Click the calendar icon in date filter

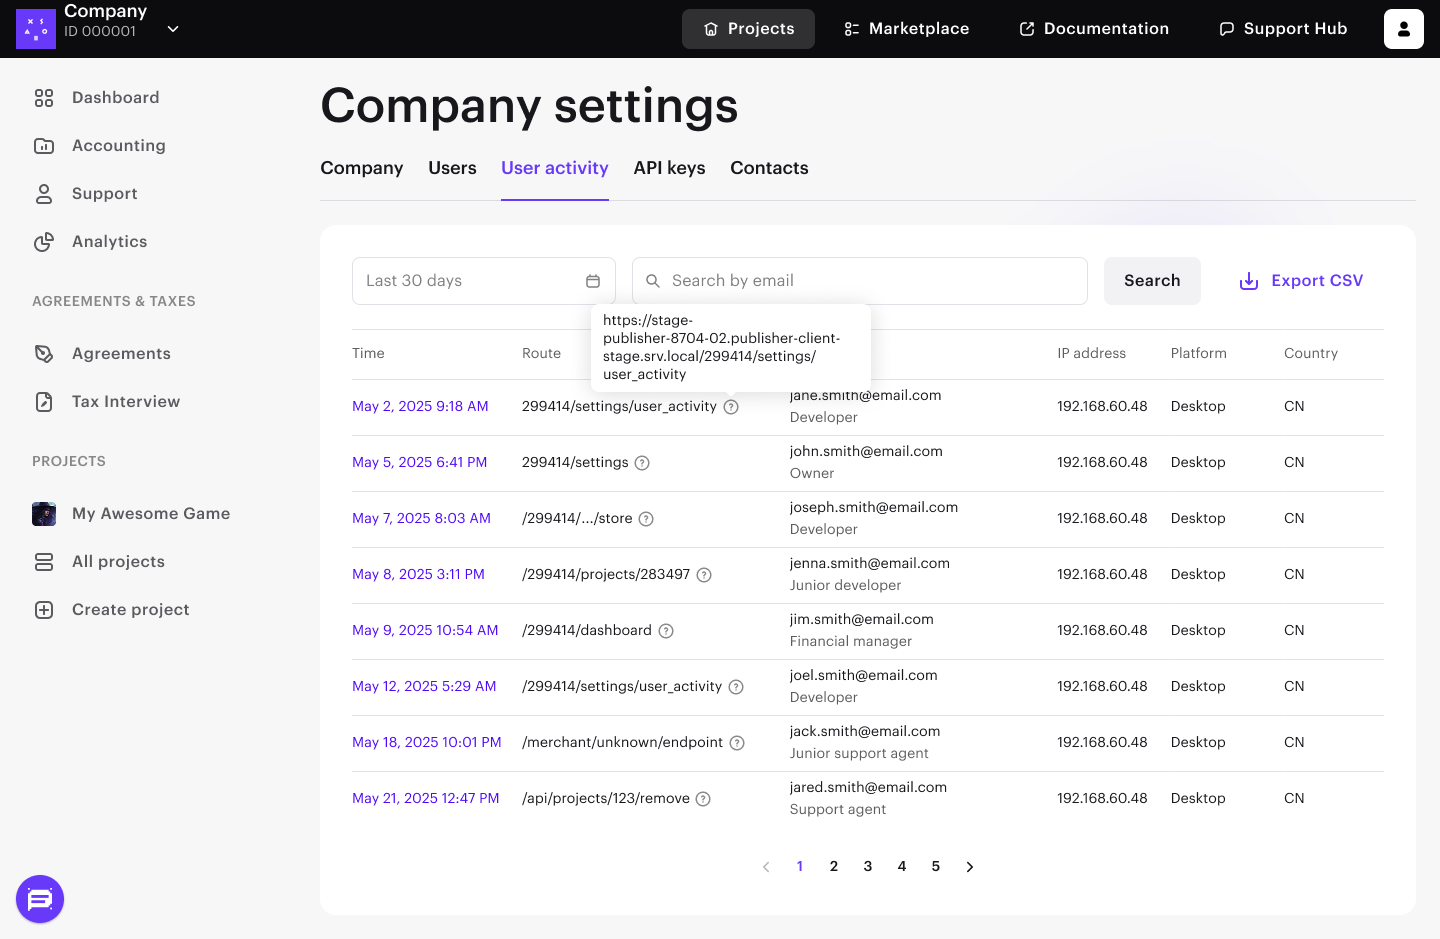tap(593, 281)
